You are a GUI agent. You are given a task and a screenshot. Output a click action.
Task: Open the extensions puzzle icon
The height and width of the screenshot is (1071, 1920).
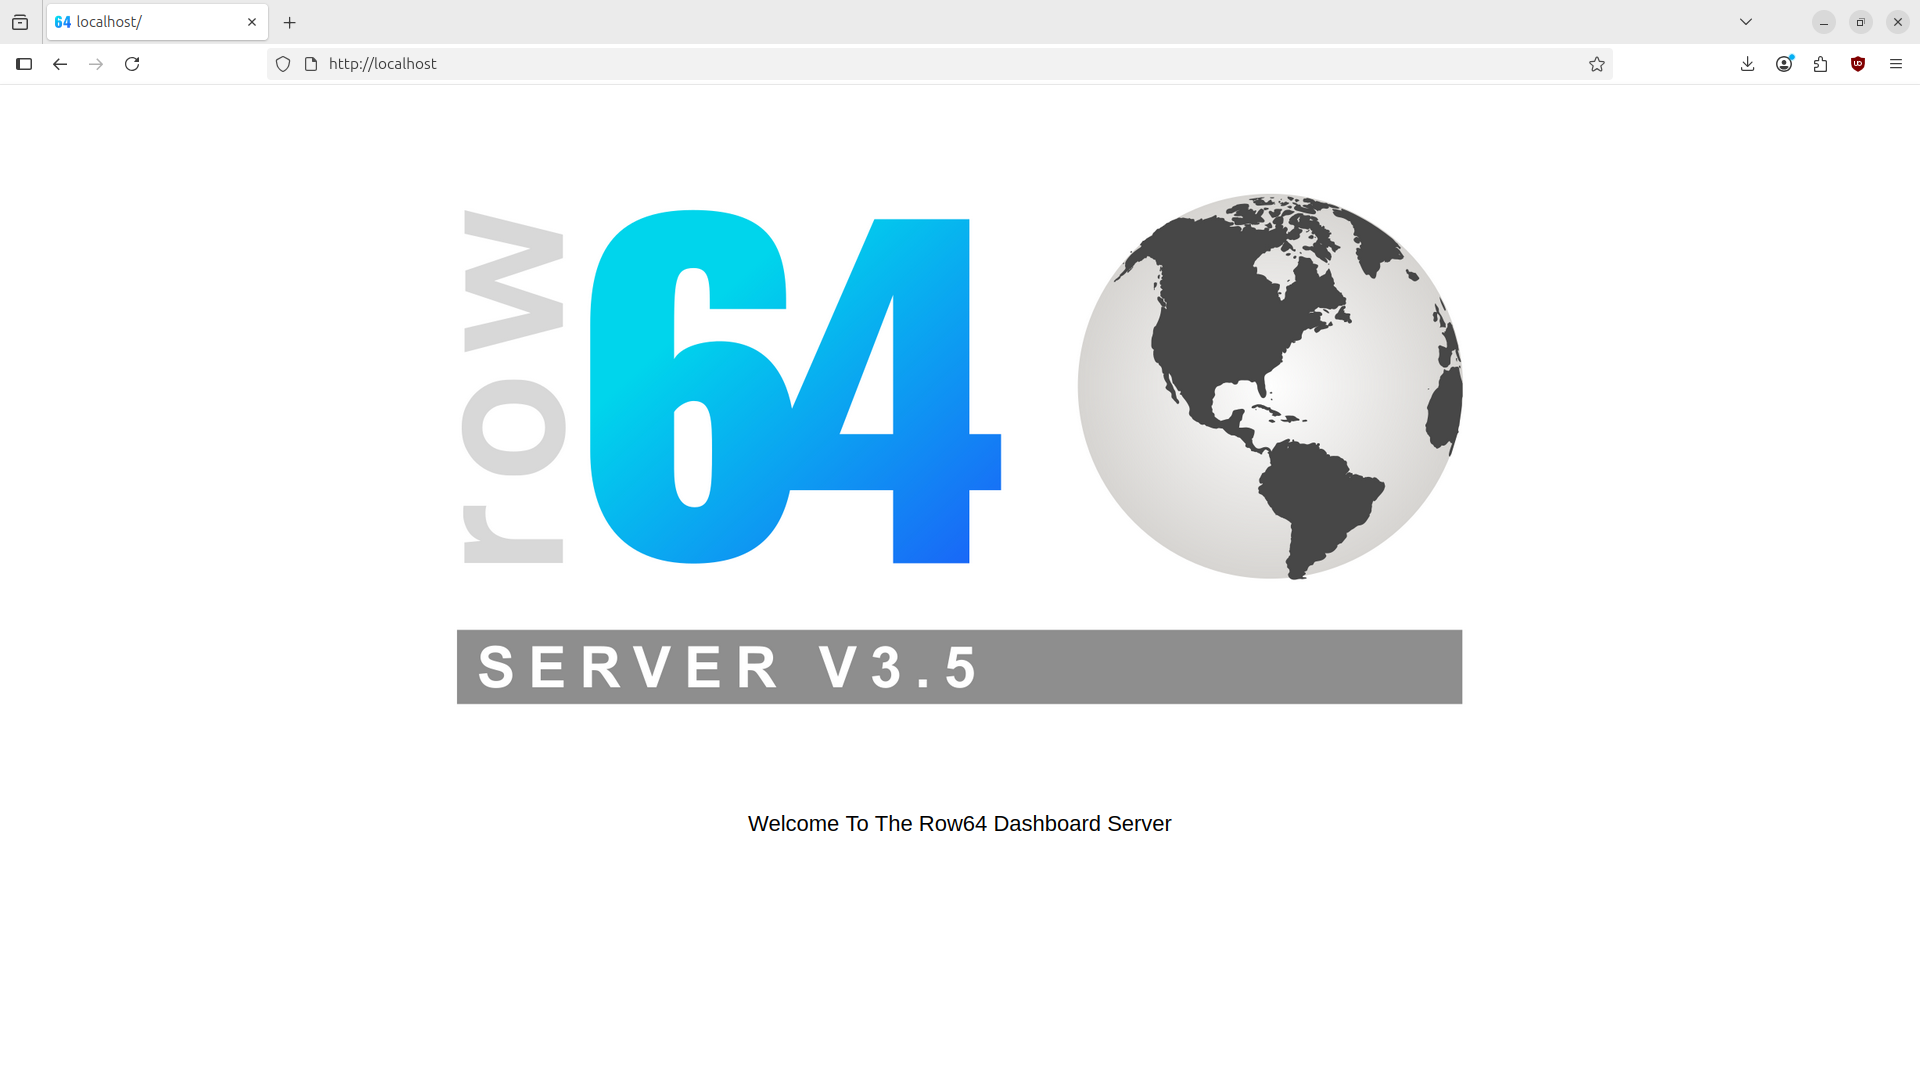pyautogui.click(x=1821, y=64)
